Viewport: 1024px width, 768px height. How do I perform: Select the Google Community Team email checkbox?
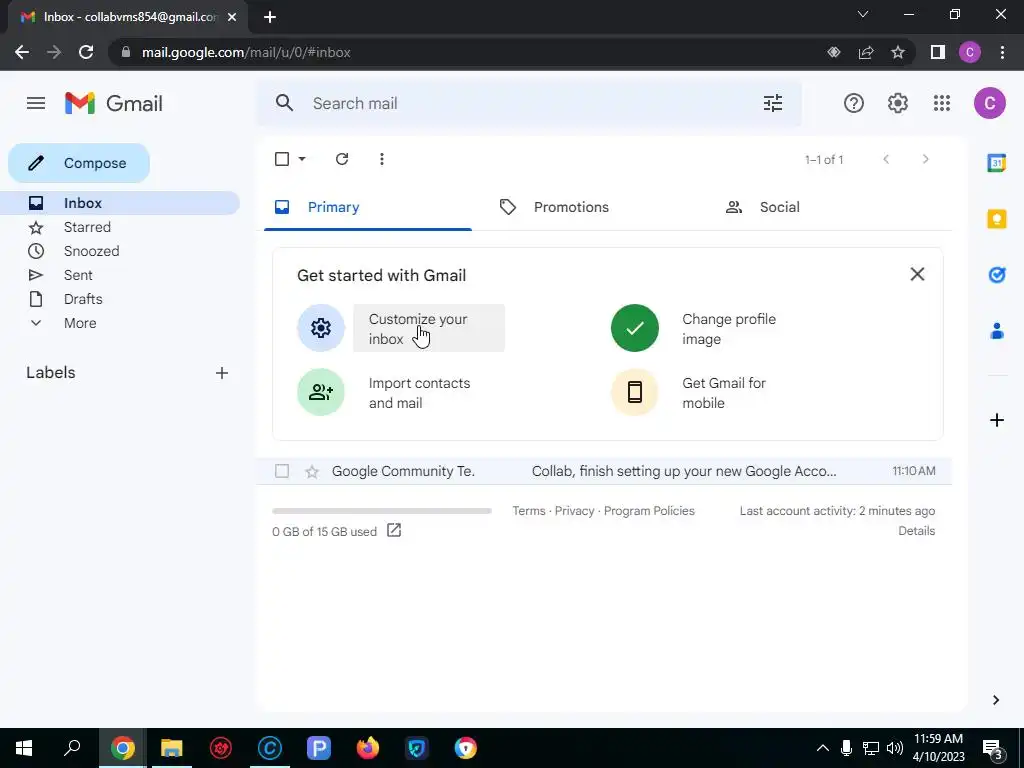coord(282,471)
